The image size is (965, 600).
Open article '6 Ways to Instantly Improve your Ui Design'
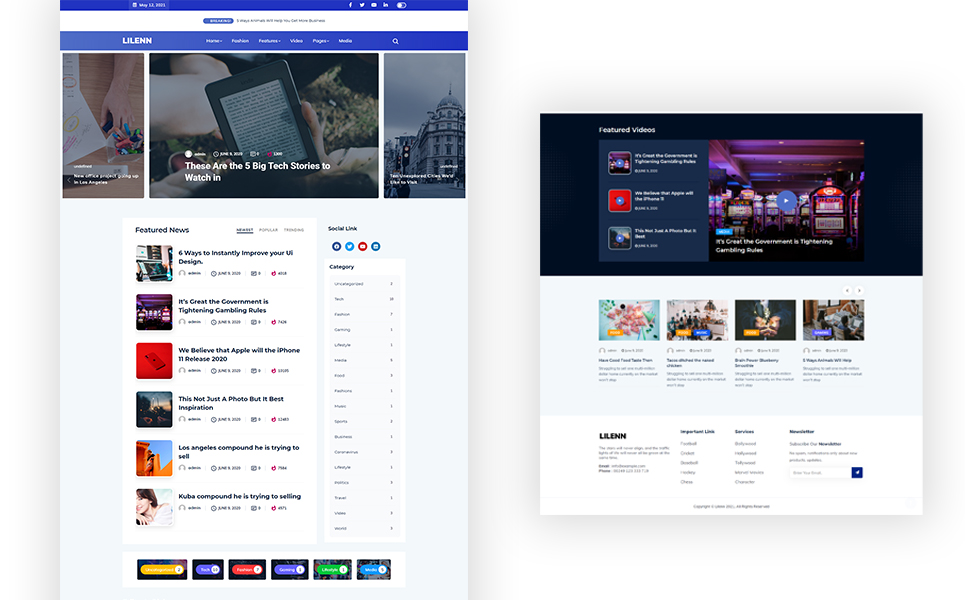[x=237, y=257]
